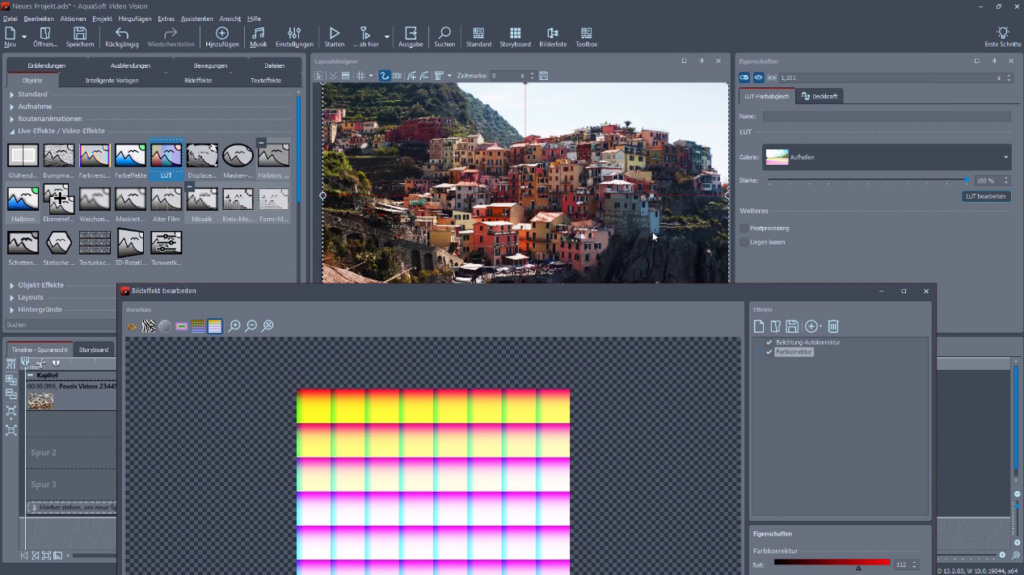Screen dimensions: 1024x575
Task: Click the Mosaik effect icon
Action: pos(202,200)
